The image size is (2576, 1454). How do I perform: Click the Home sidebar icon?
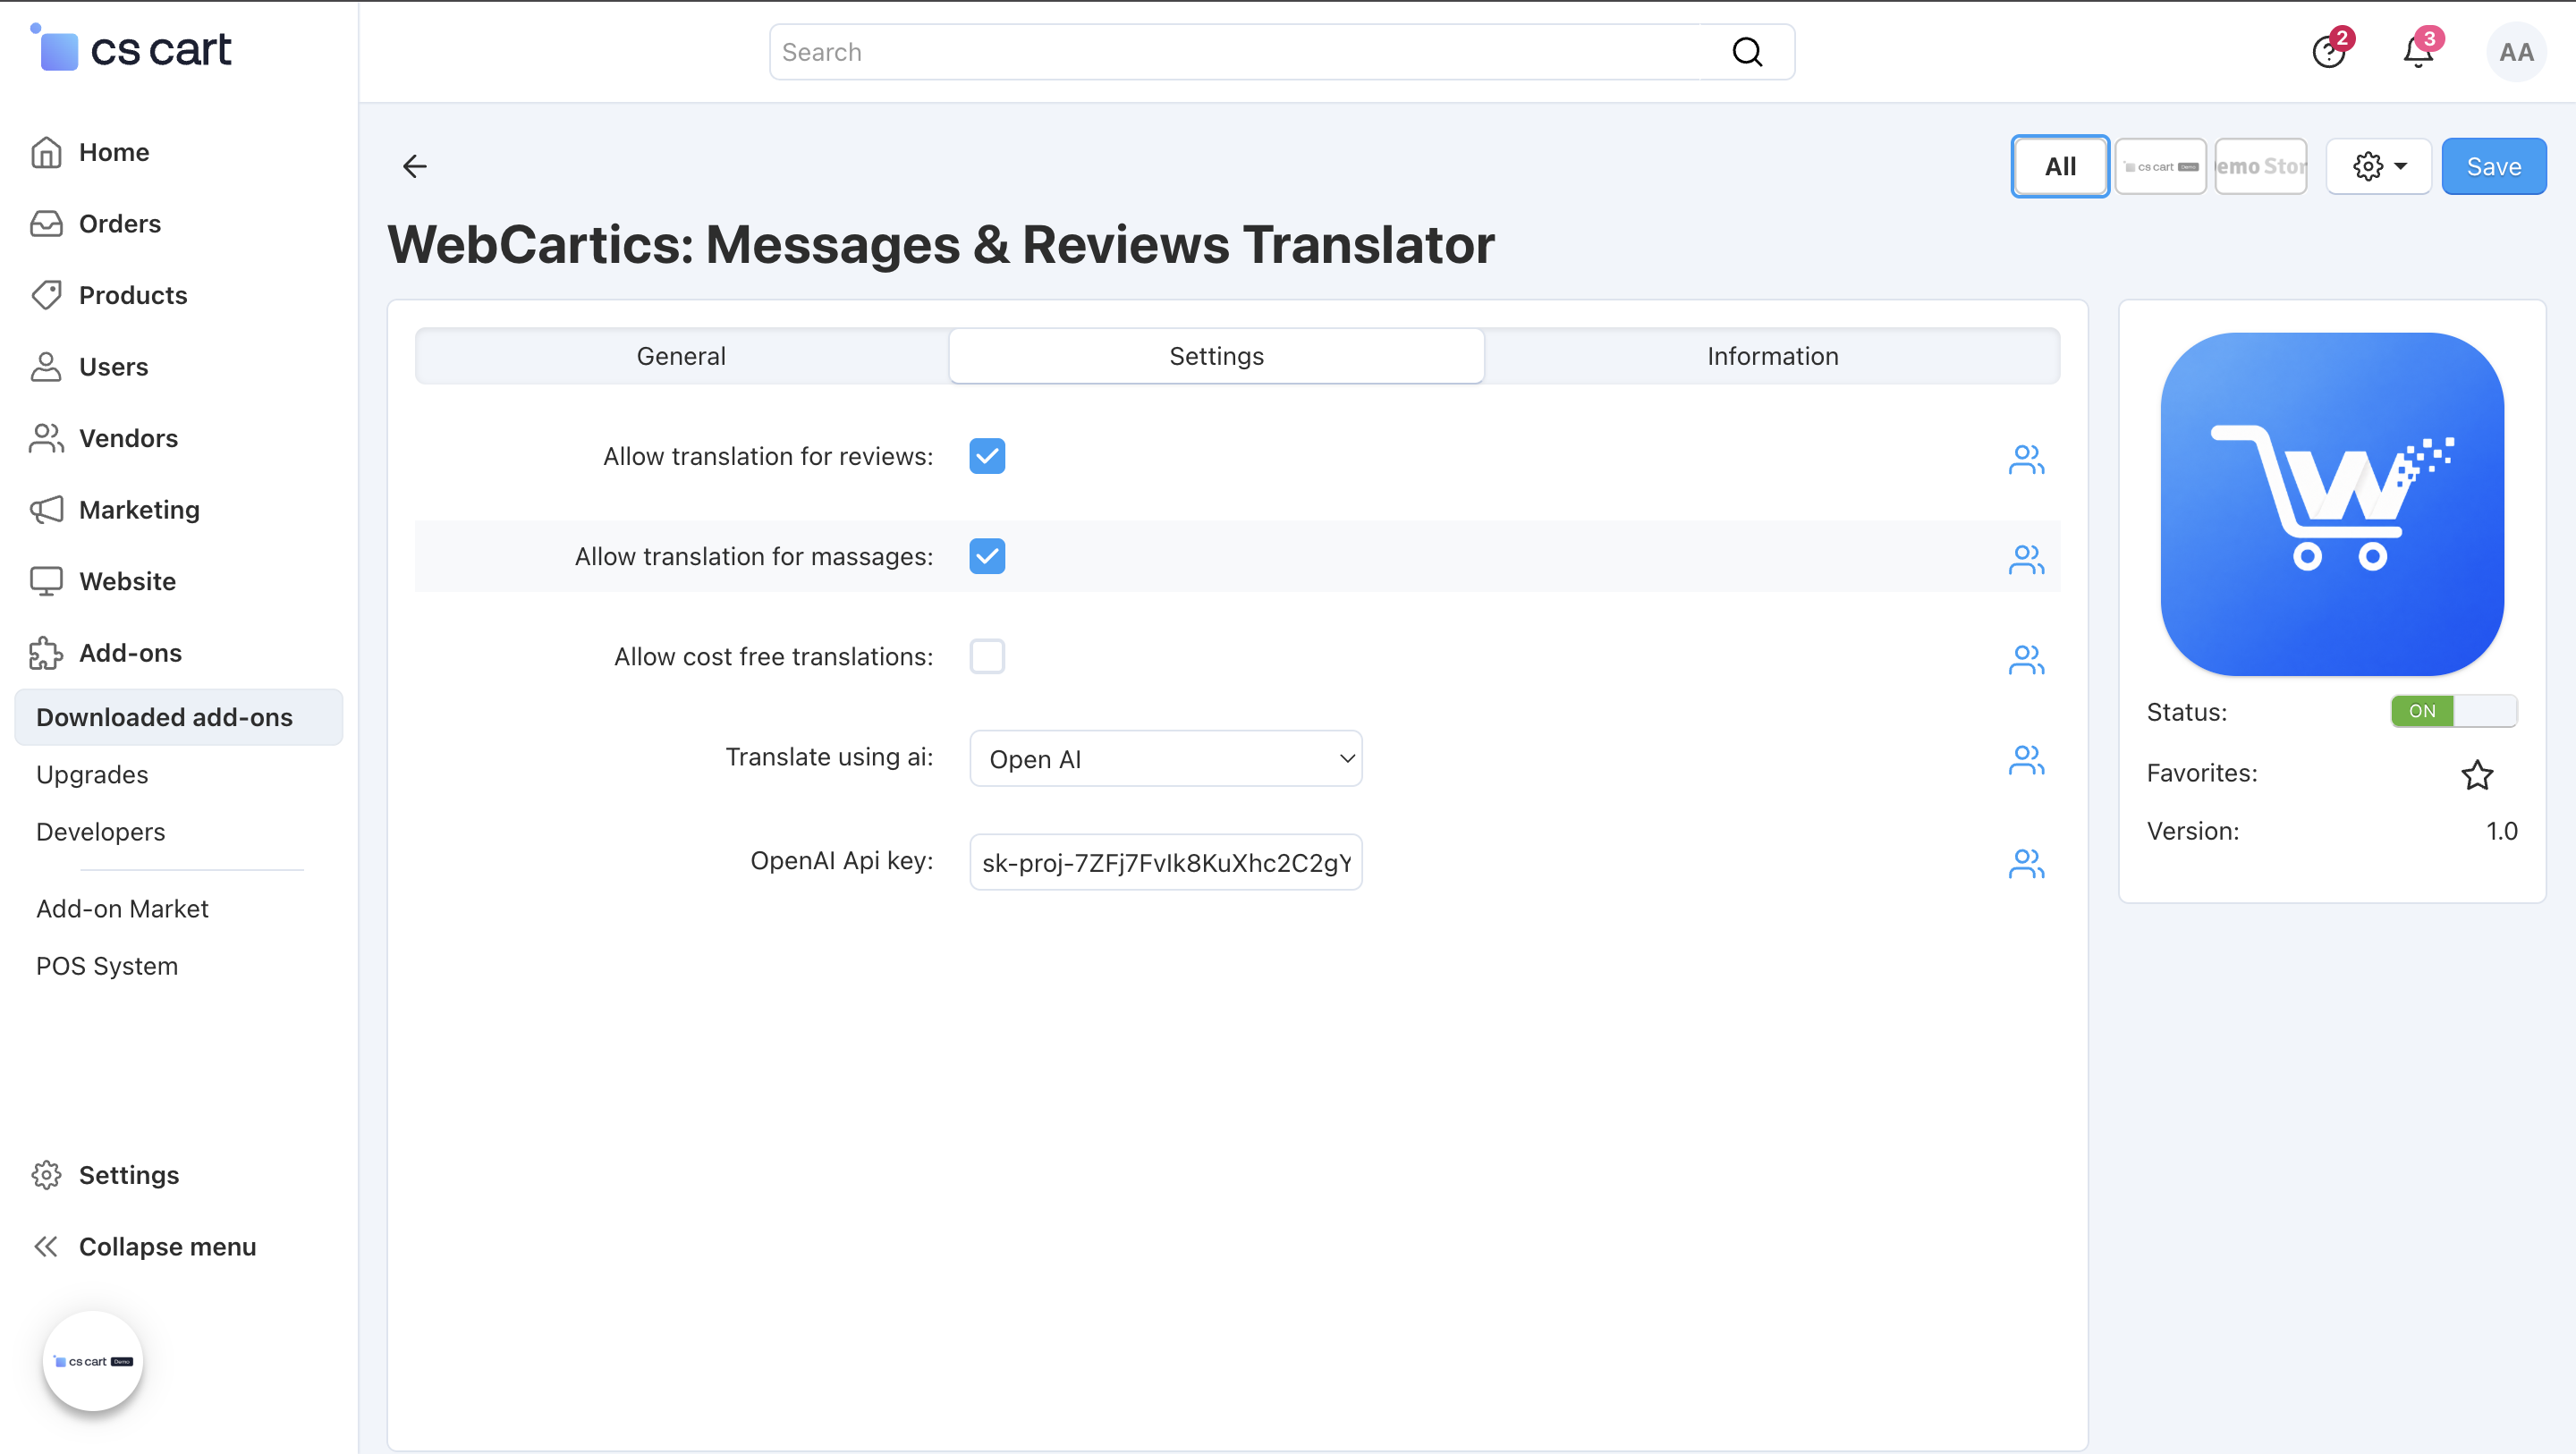click(x=46, y=152)
